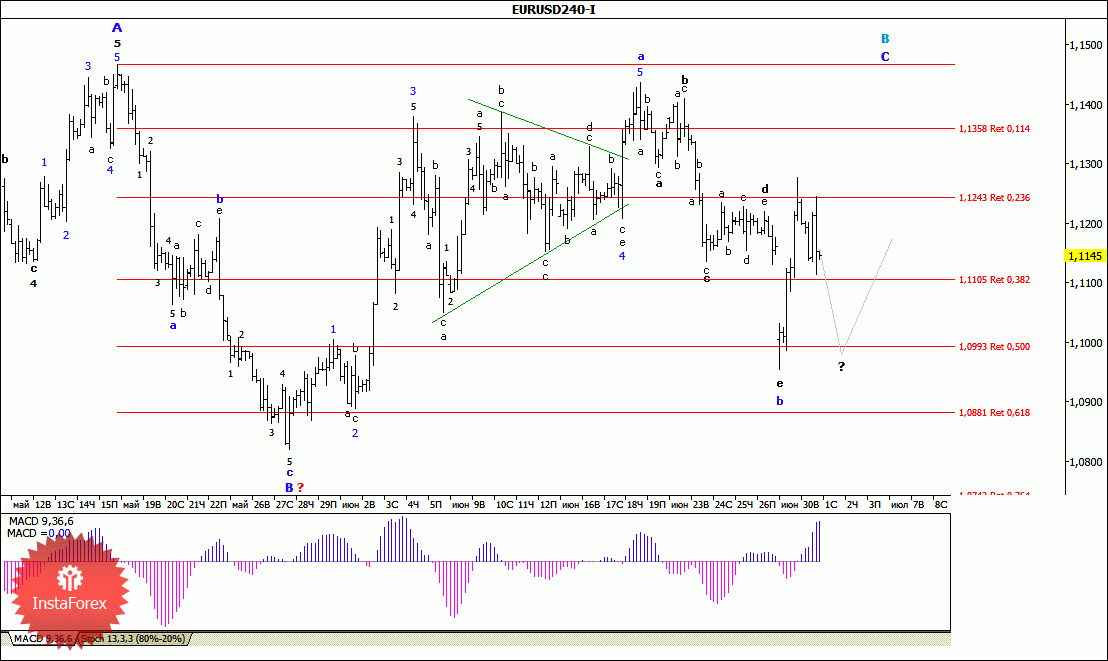
Task: Select the 1,0900 price axis label
Action: point(1084,403)
